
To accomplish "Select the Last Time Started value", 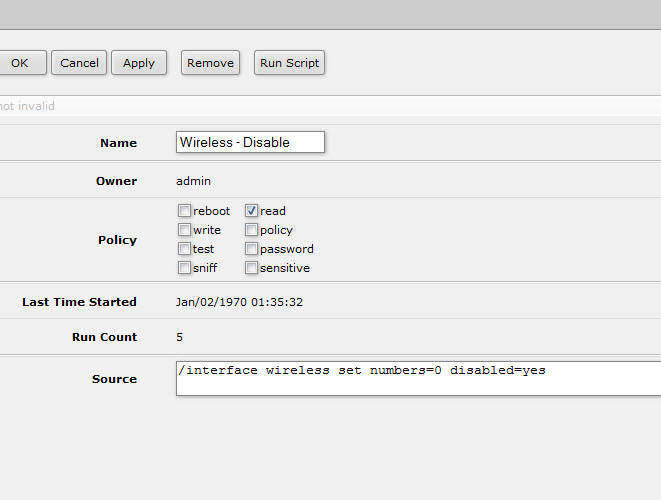I will click(239, 302).
